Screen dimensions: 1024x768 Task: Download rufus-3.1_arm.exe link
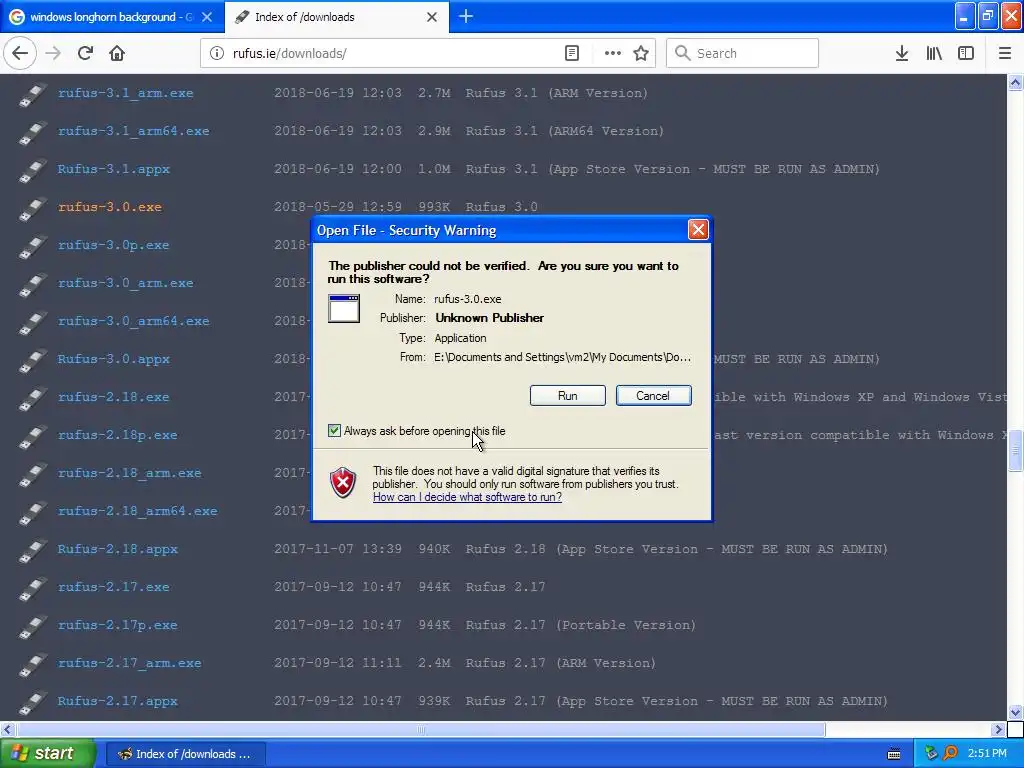[125, 93]
